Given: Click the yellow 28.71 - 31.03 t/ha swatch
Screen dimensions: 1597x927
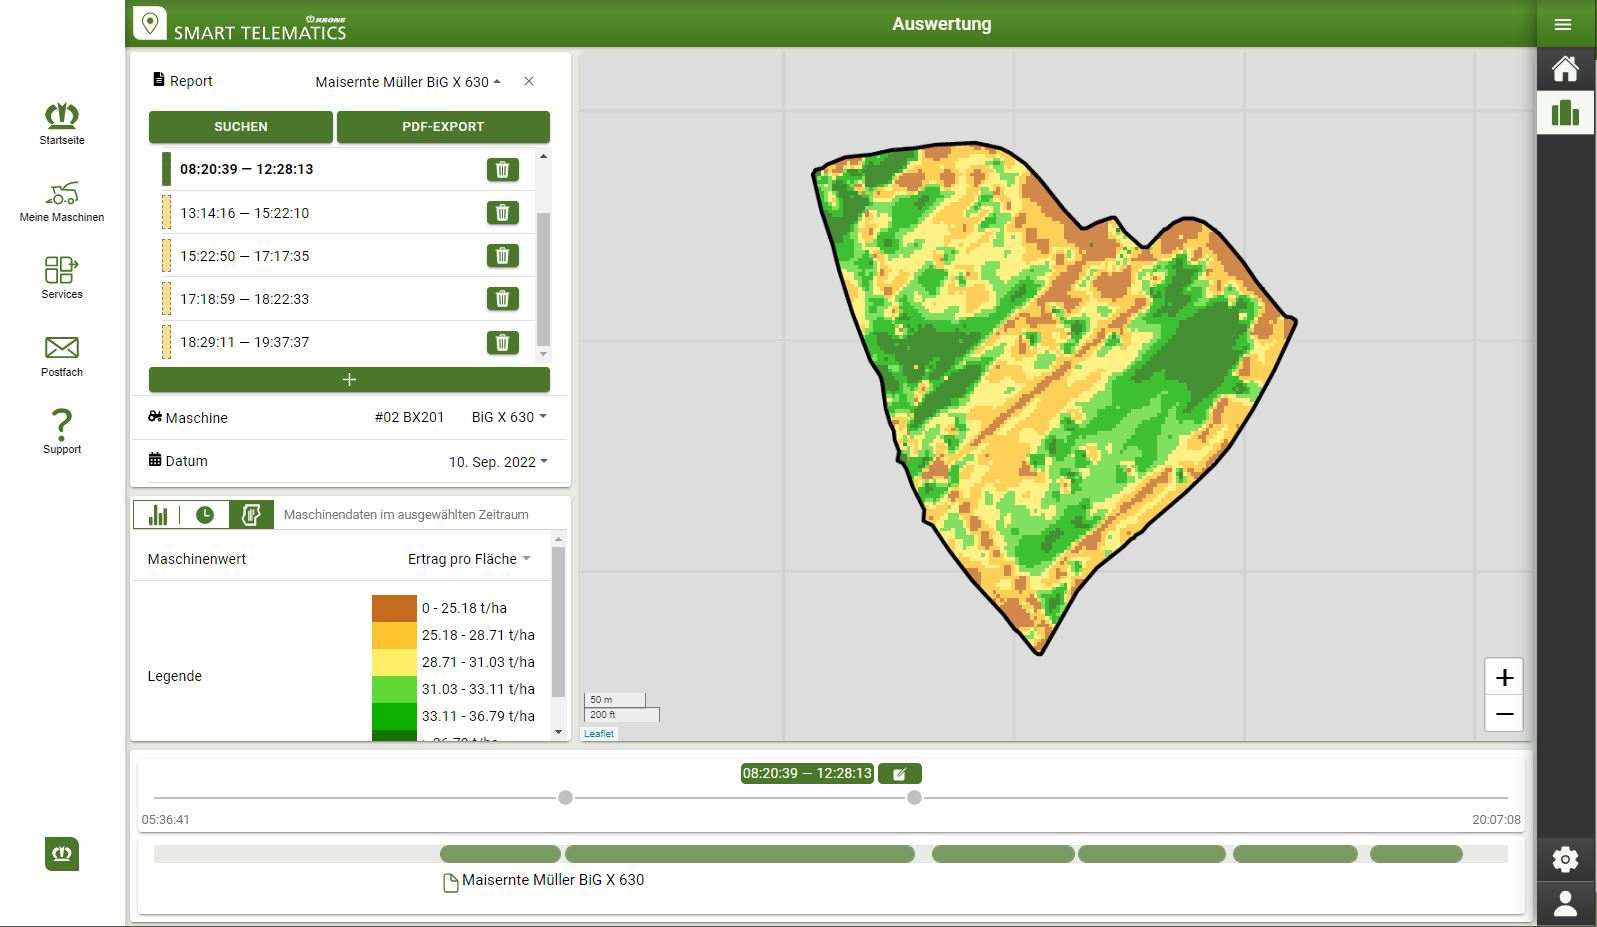Looking at the screenshot, I should tap(394, 662).
